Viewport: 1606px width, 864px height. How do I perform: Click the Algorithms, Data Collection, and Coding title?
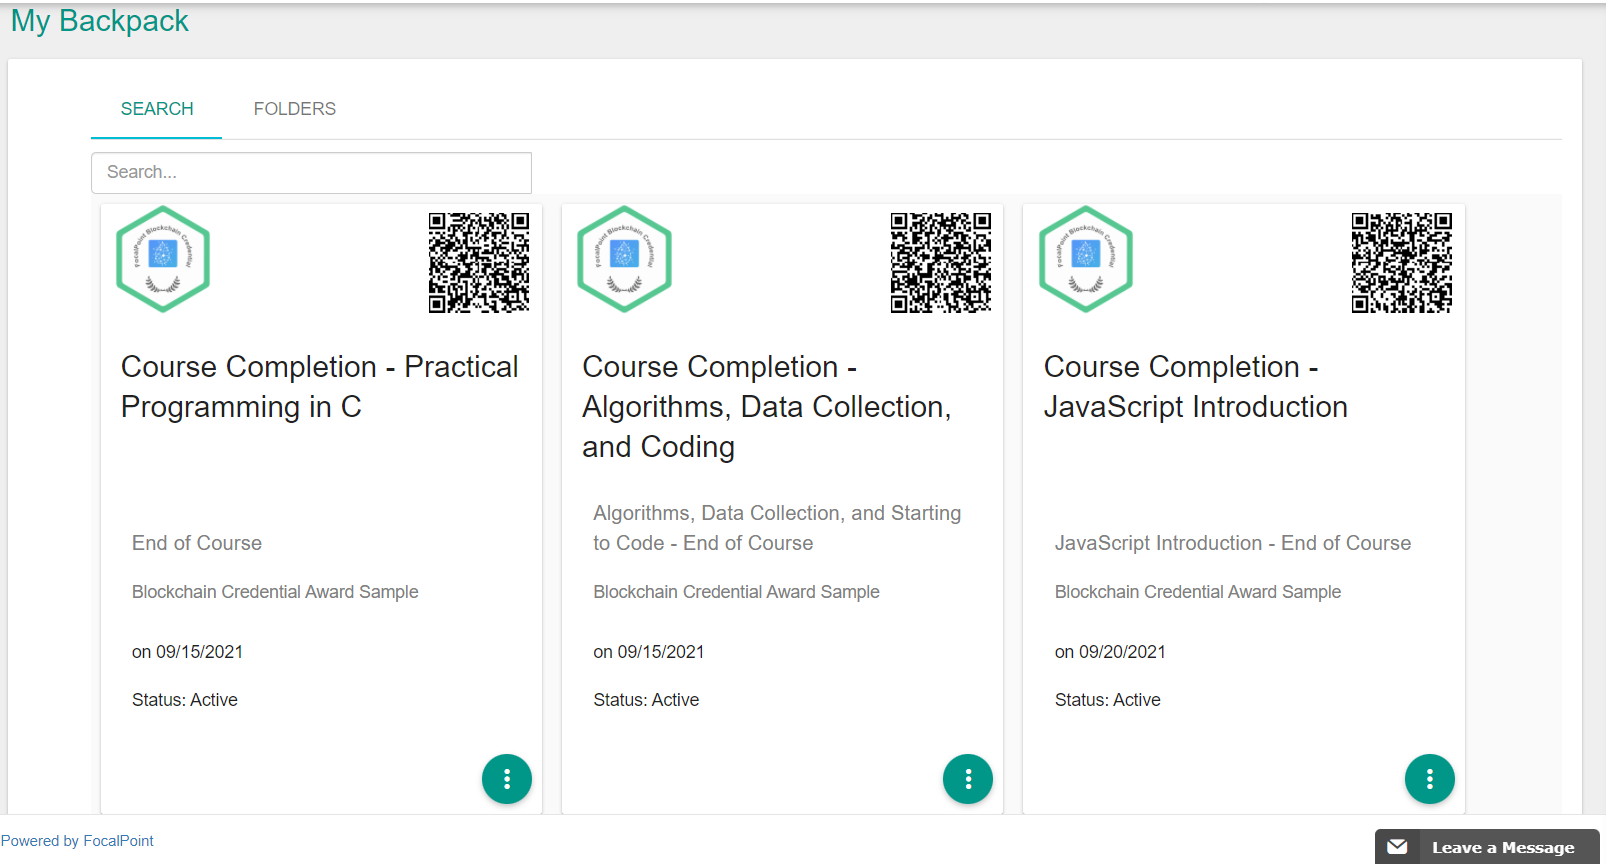click(766, 407)
